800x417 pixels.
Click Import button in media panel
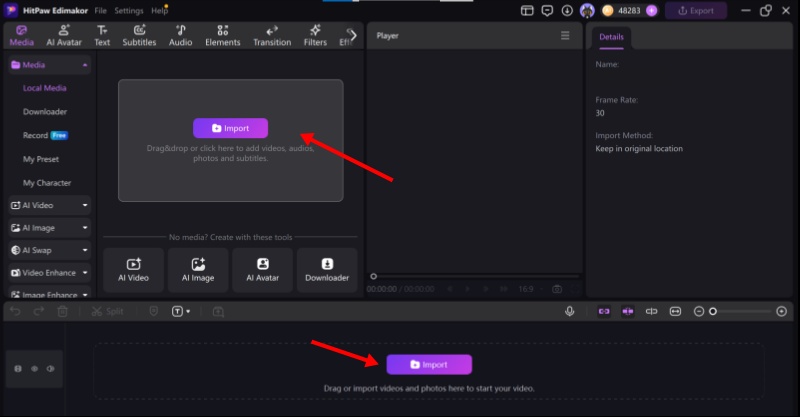pyautogui.click(x=230, y=128)
